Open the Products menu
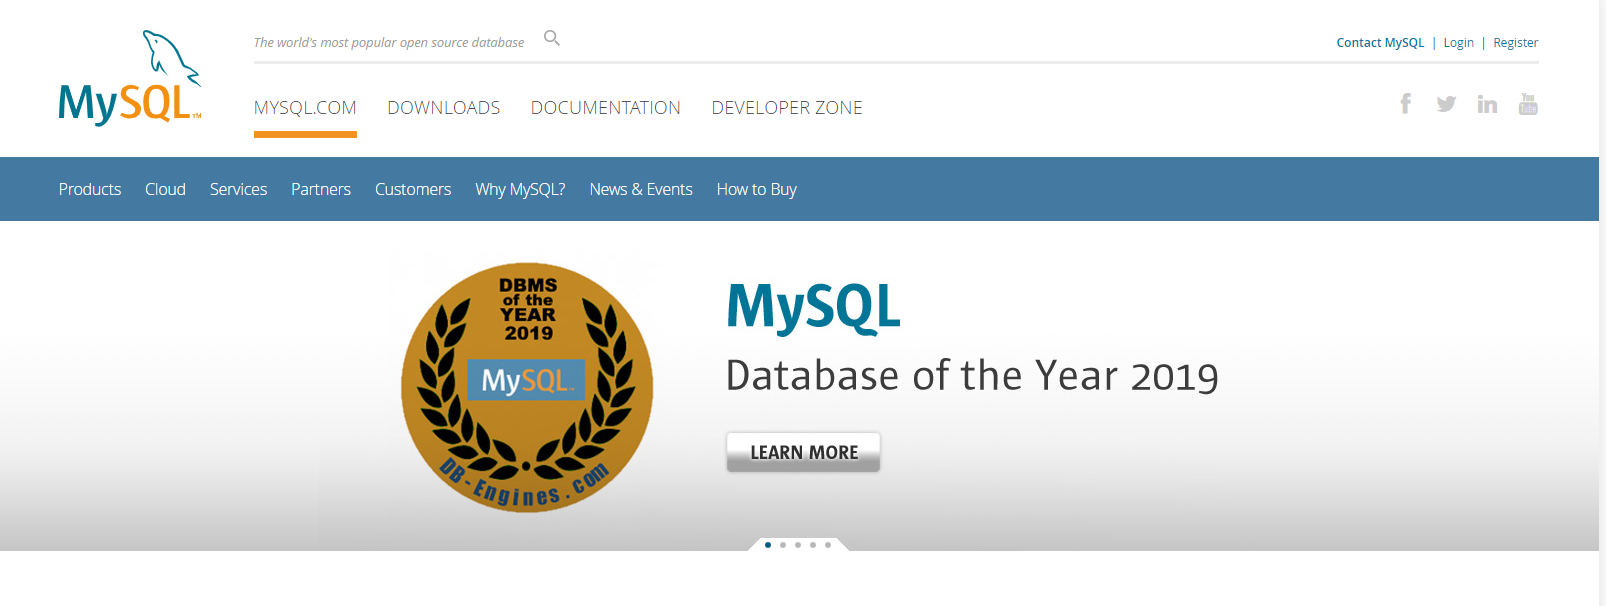 coord(90,189)
